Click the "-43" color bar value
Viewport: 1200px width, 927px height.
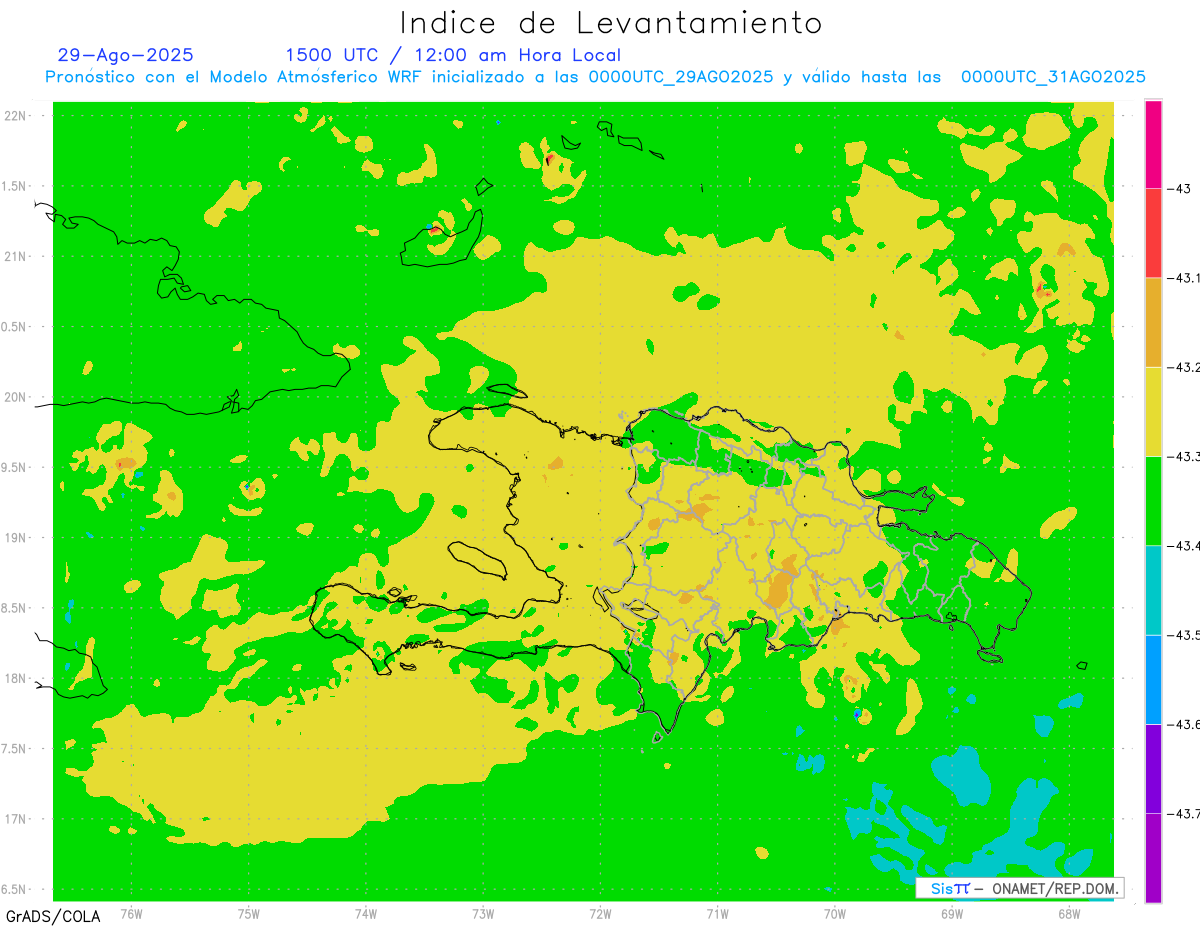click(1179, 188)
